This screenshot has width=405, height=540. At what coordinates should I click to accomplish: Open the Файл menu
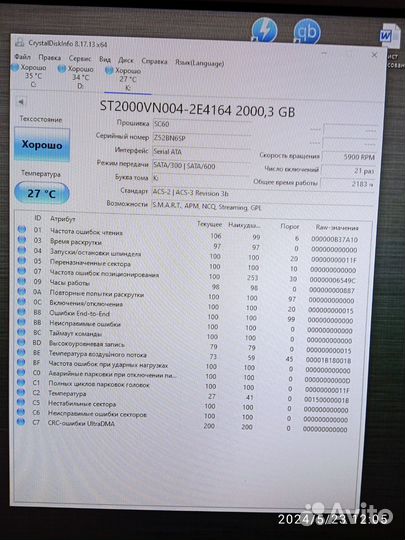pyautogui.click(x=22, y=56)
